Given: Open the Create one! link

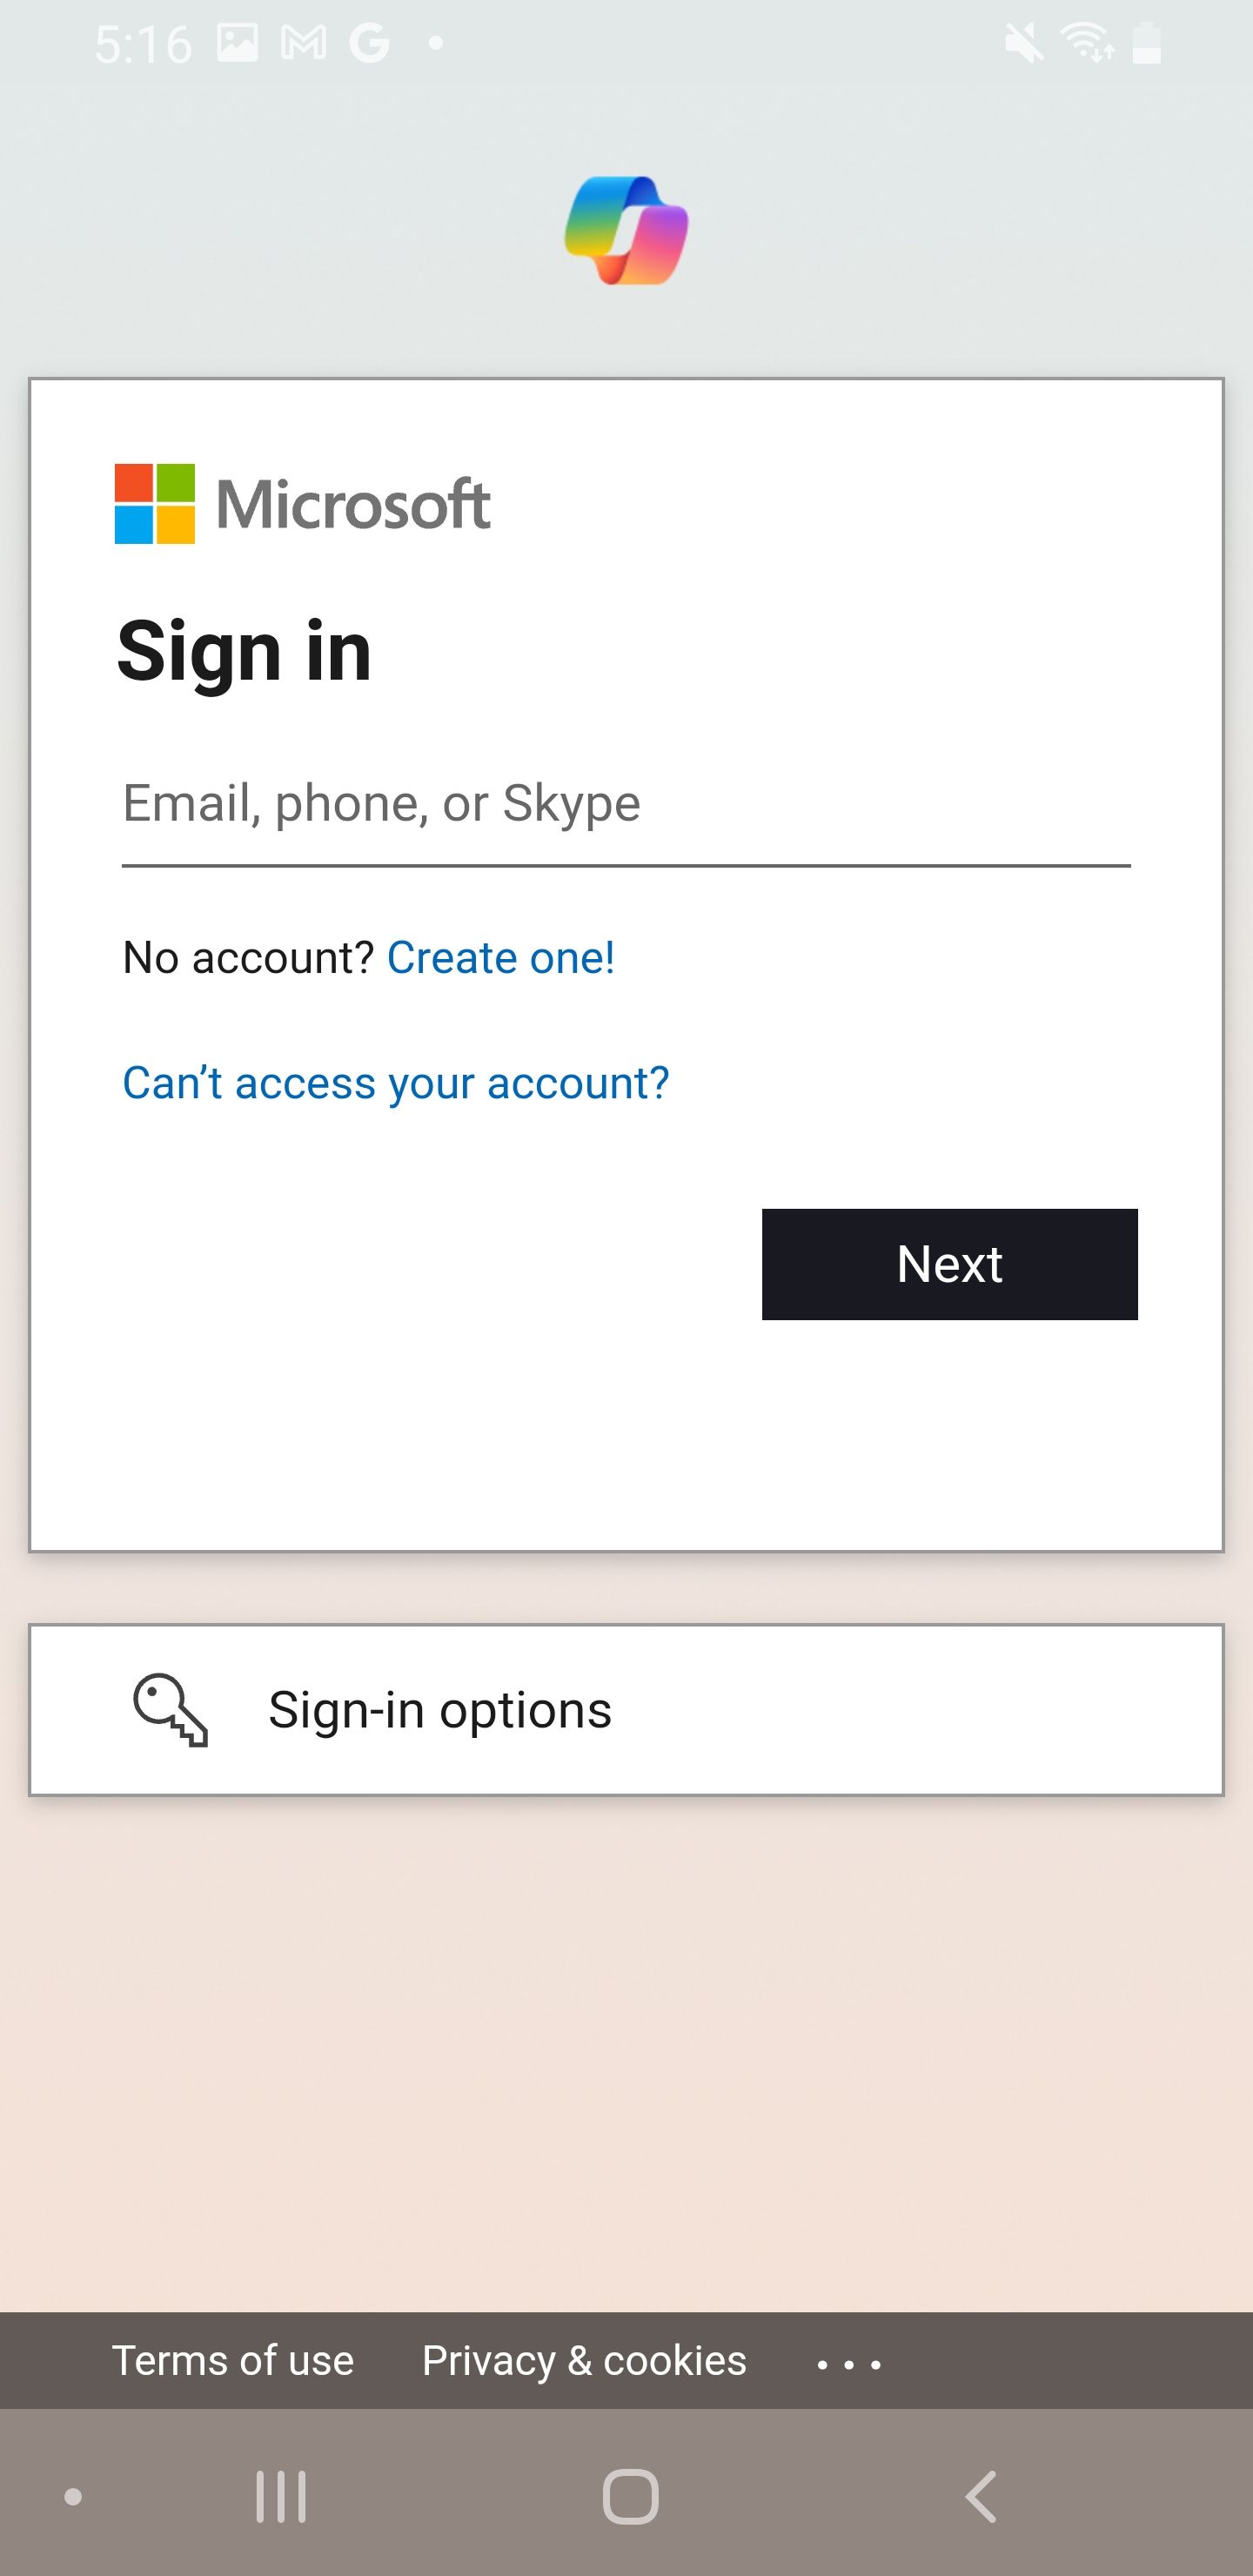Looking at the screenshot, I should (x=500, y=957).
